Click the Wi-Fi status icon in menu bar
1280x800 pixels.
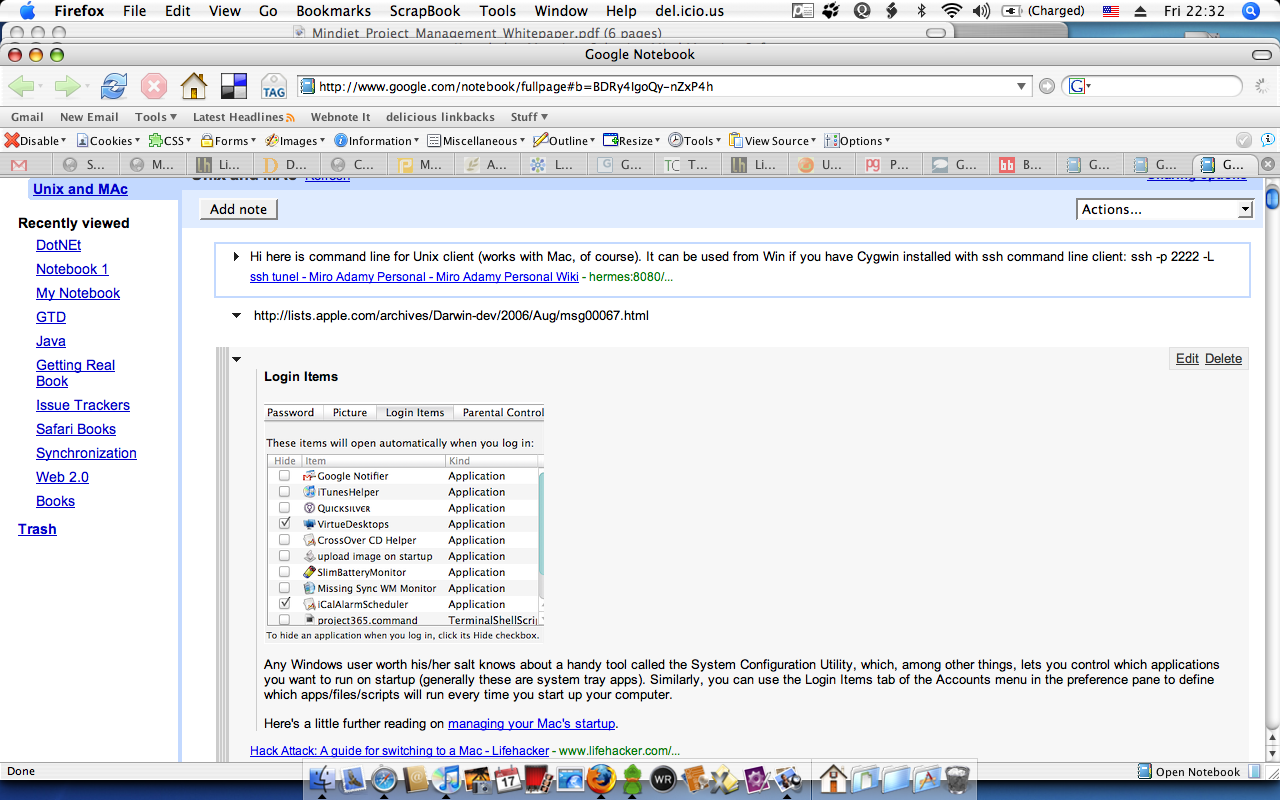[x=951, y=11]
